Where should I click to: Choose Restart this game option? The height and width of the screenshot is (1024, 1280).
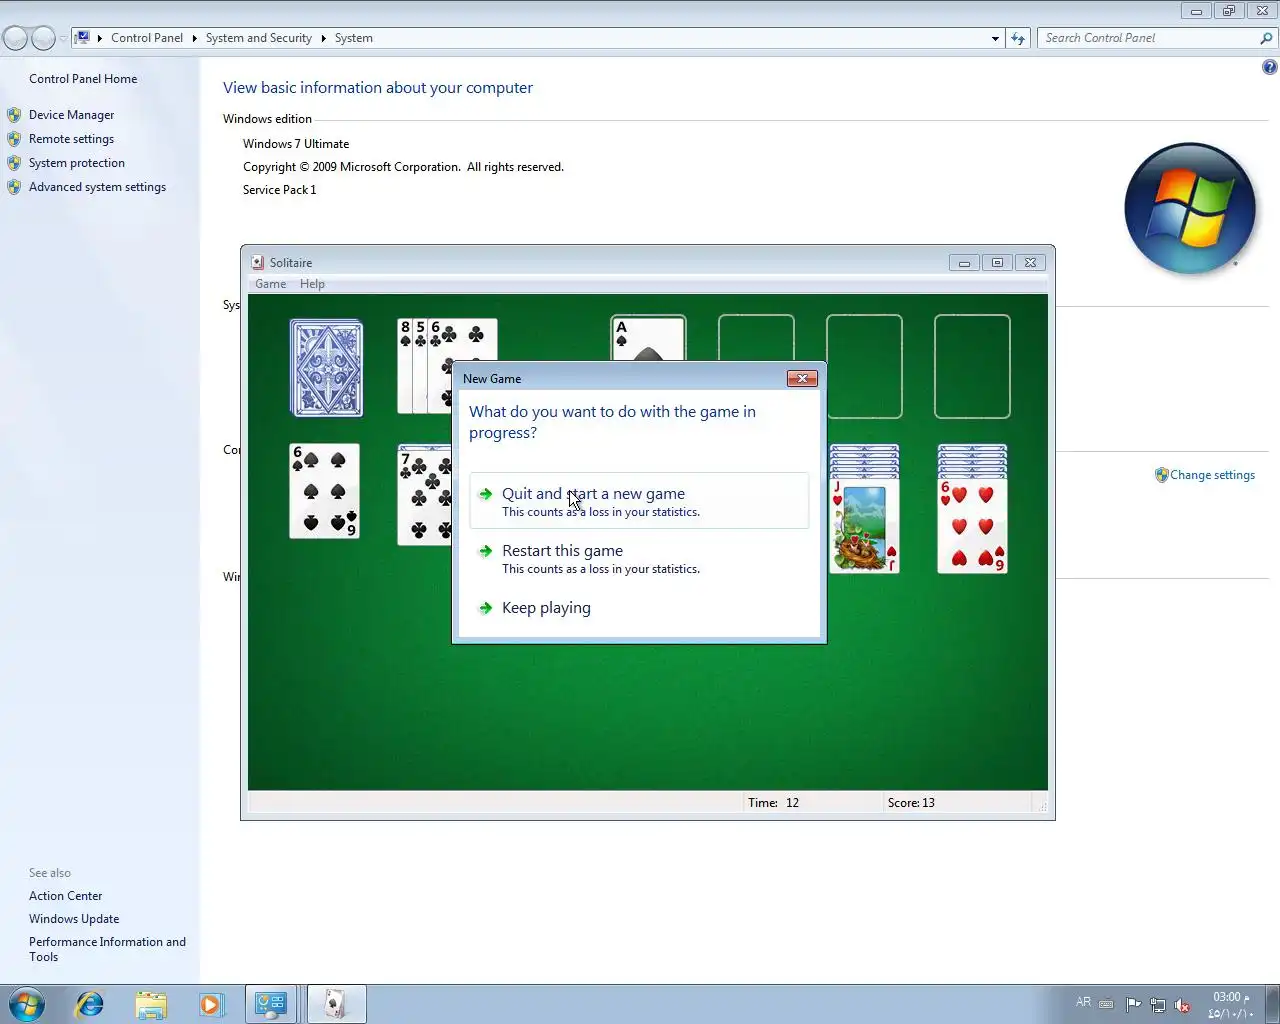click(x=639, y=558)
